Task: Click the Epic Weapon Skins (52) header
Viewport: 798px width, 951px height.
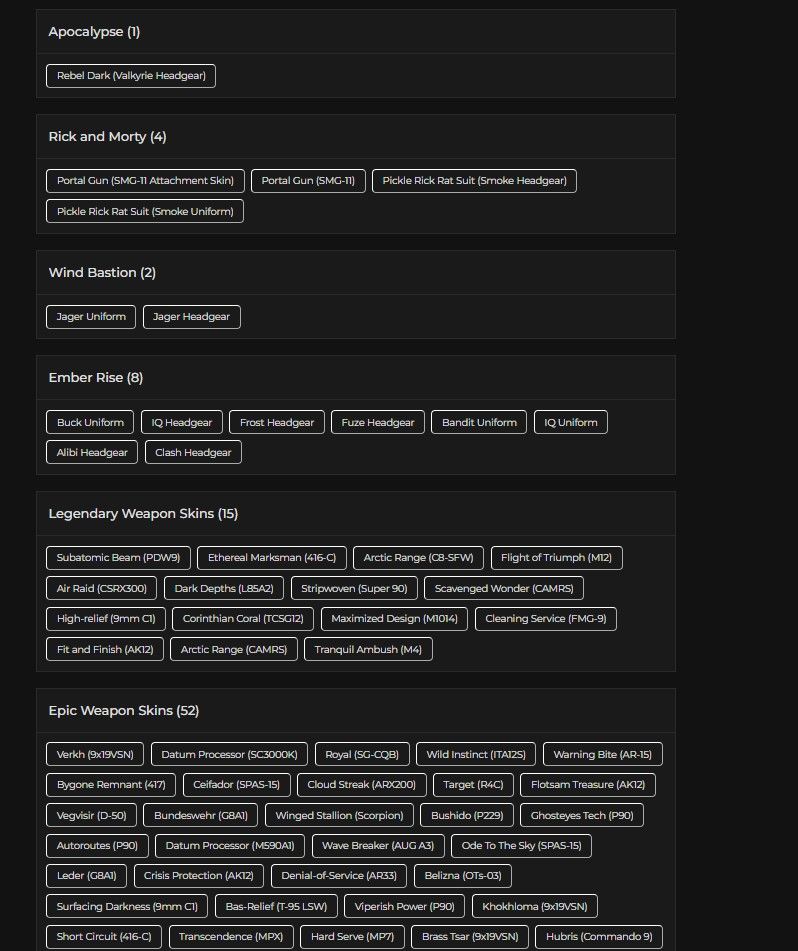Action: (124, 710)
